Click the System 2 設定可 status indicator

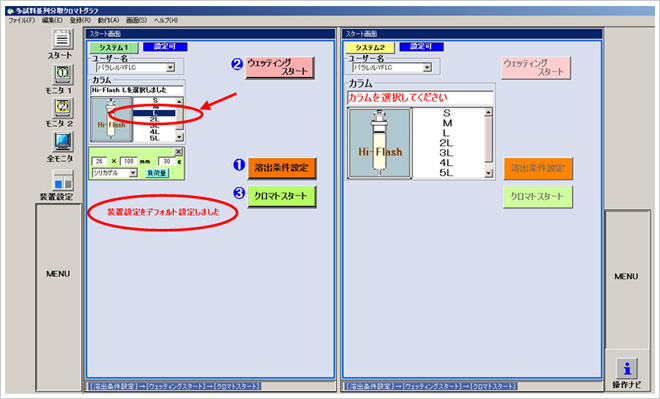pos(421,47)
